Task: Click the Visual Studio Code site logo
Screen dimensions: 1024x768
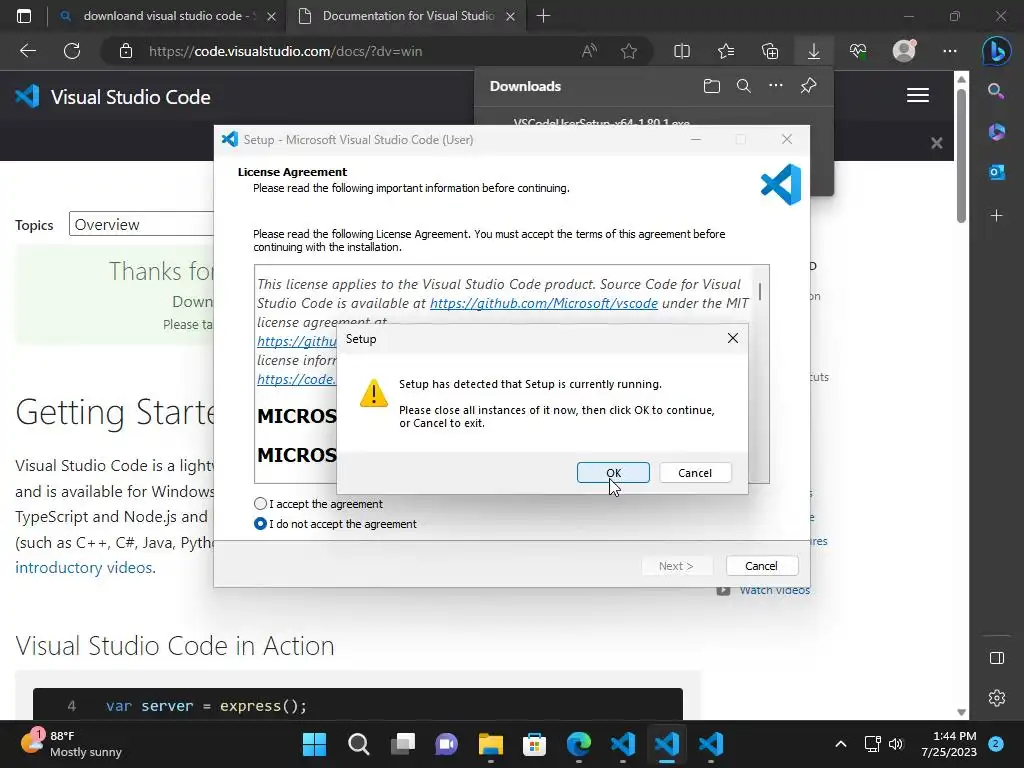Action: coord(113,97)
